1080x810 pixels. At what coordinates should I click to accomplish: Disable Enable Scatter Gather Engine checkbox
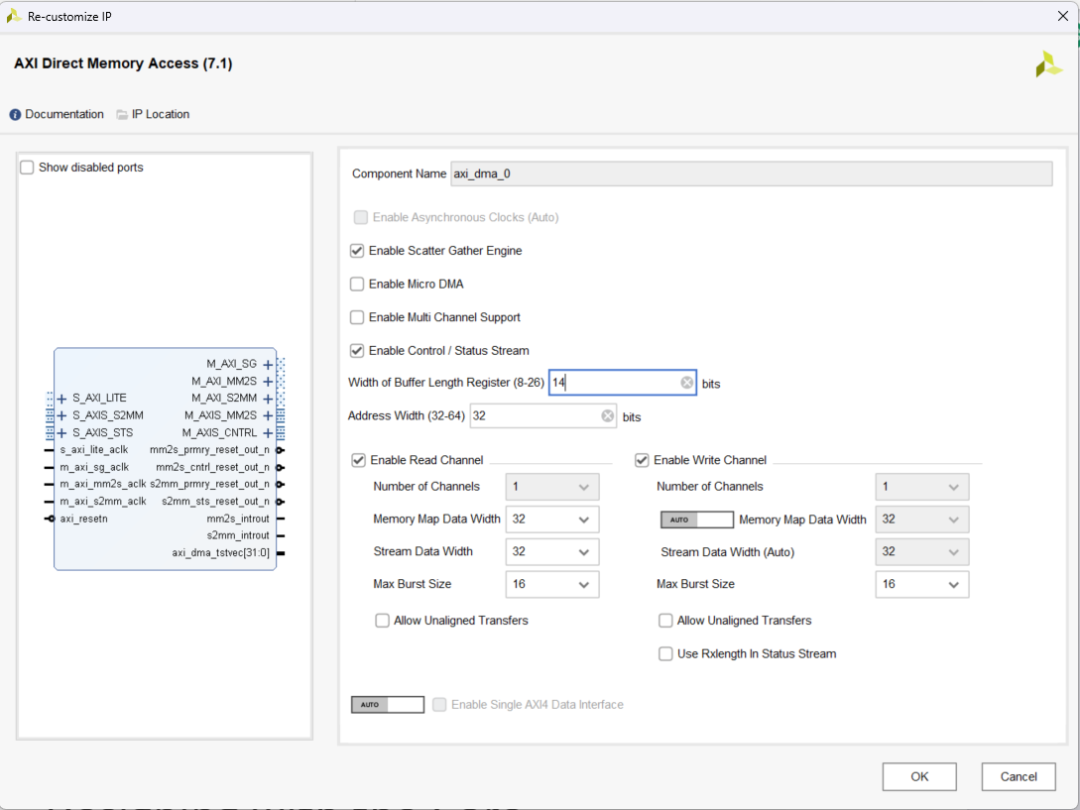point(357,251)
